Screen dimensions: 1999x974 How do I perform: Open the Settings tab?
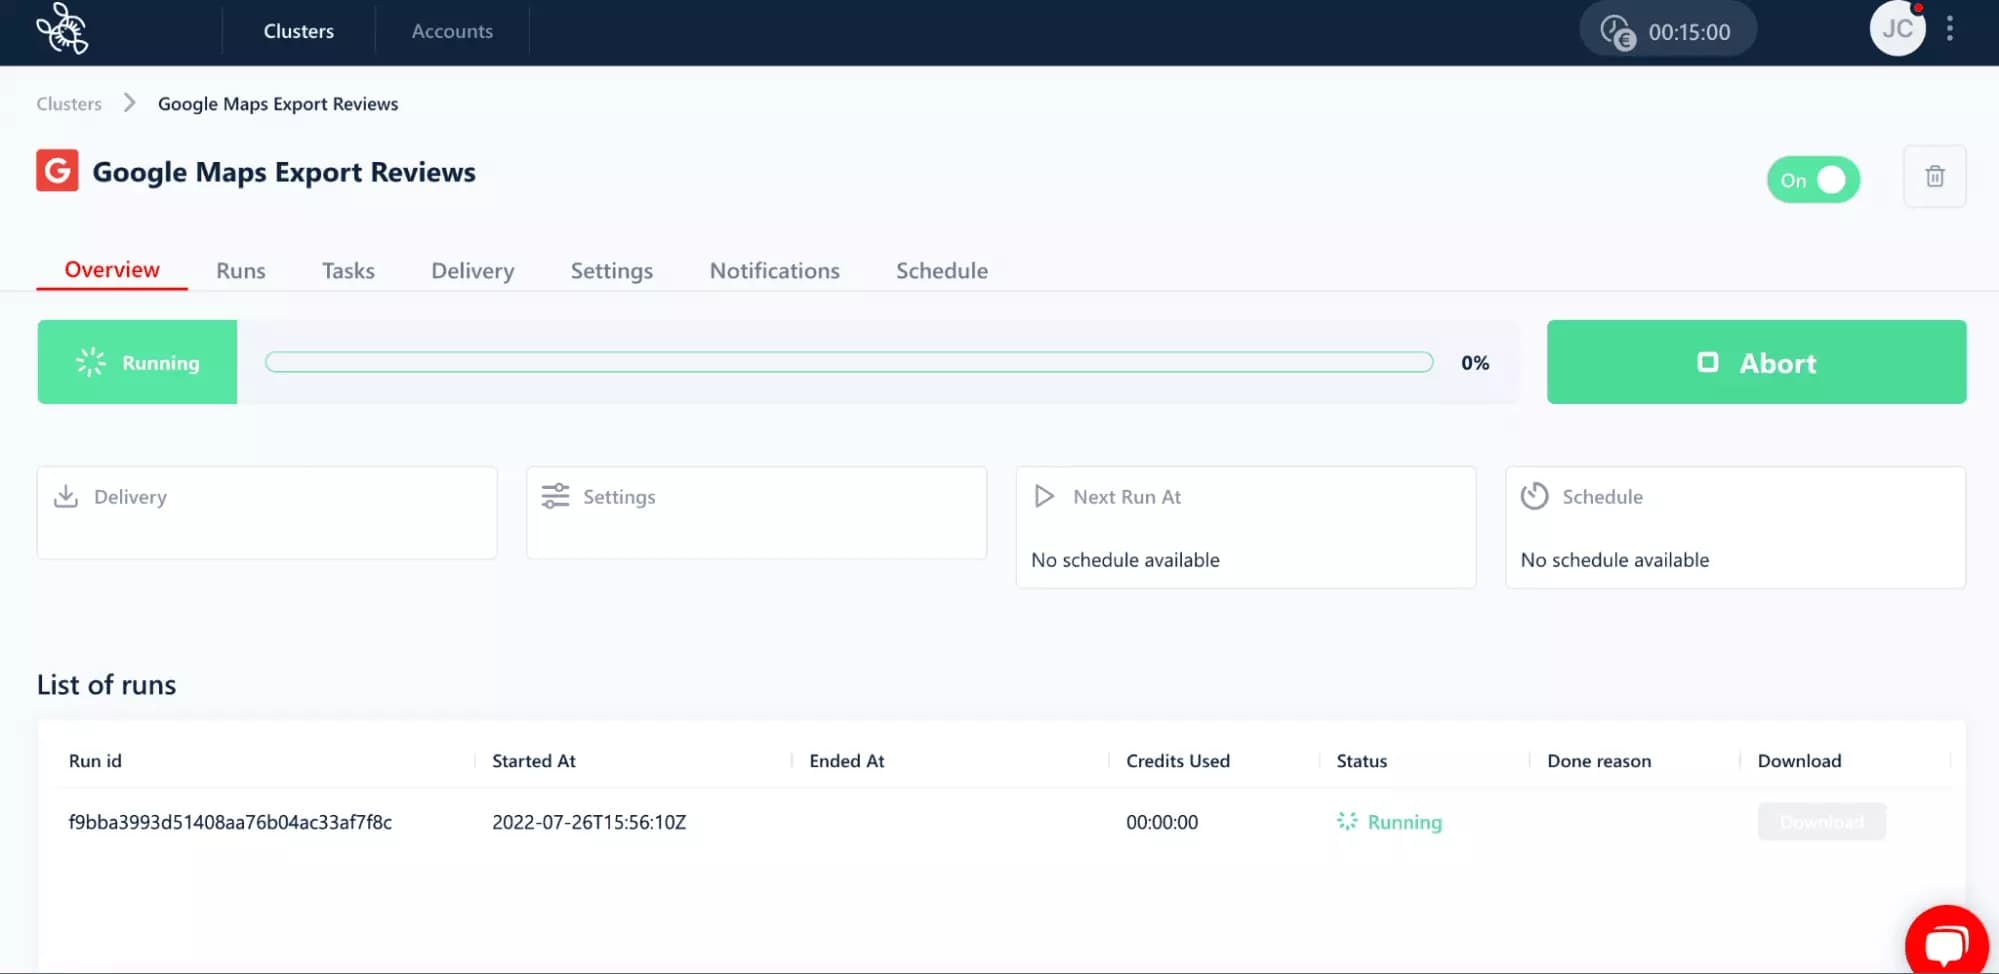611,271
